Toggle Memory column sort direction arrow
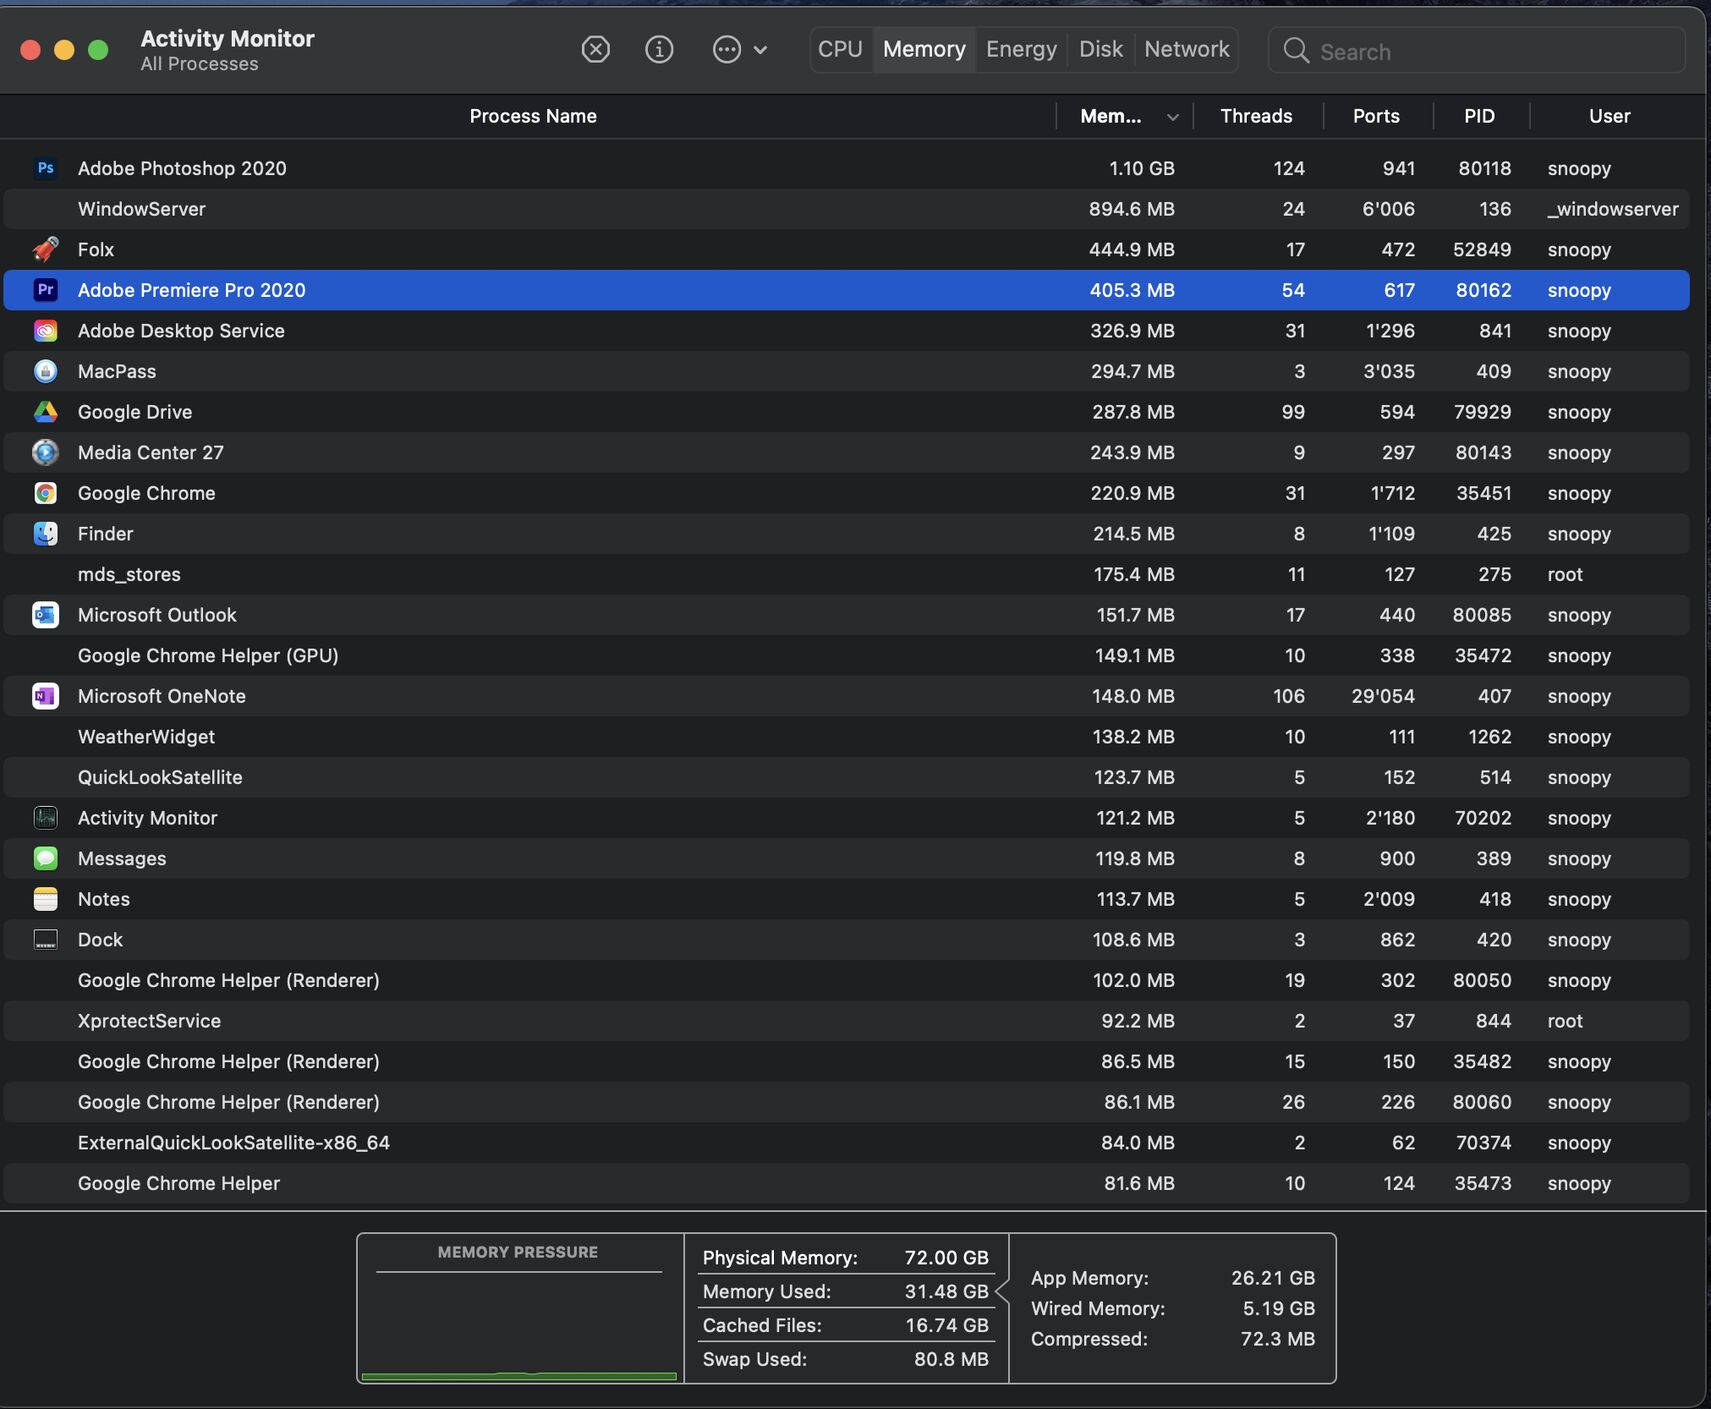The image size is (1711, 1409). (1172, 117)
